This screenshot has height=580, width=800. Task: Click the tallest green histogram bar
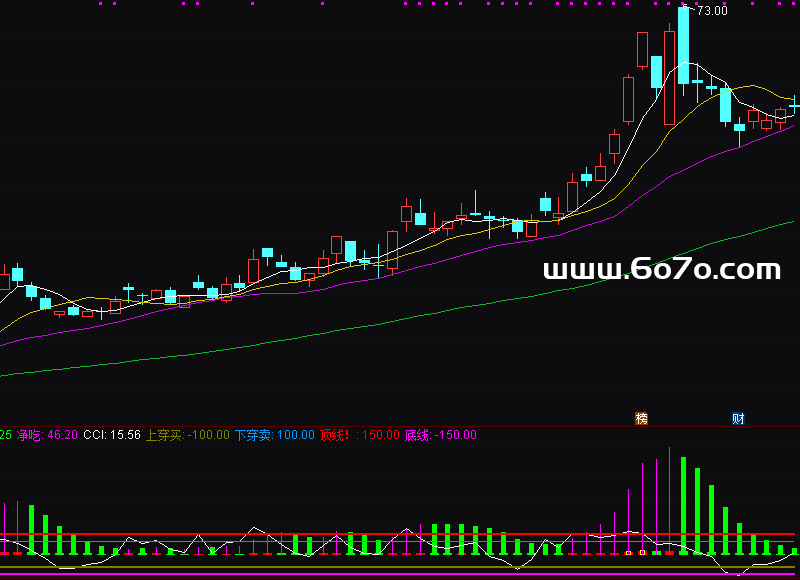[683, 505]
